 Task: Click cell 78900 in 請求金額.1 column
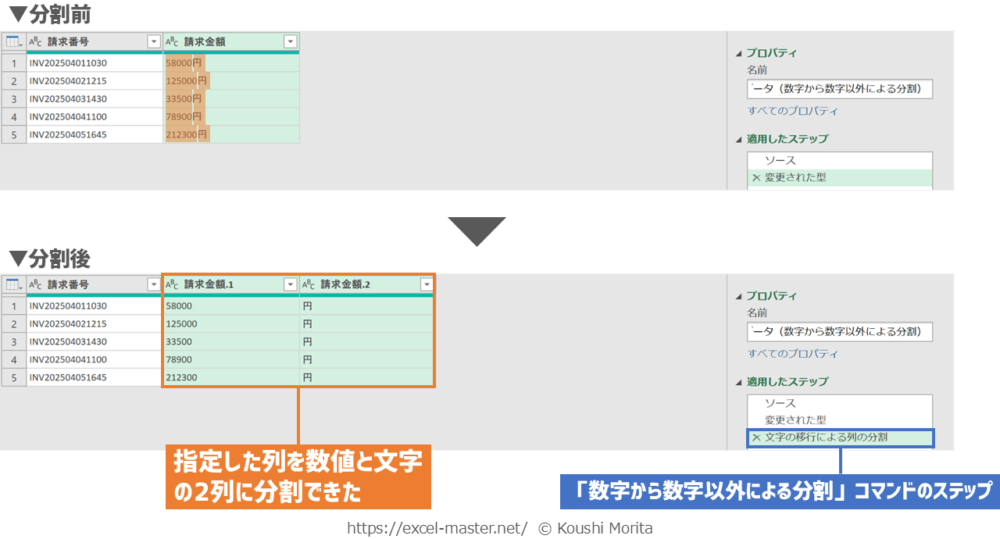(231, 360)
